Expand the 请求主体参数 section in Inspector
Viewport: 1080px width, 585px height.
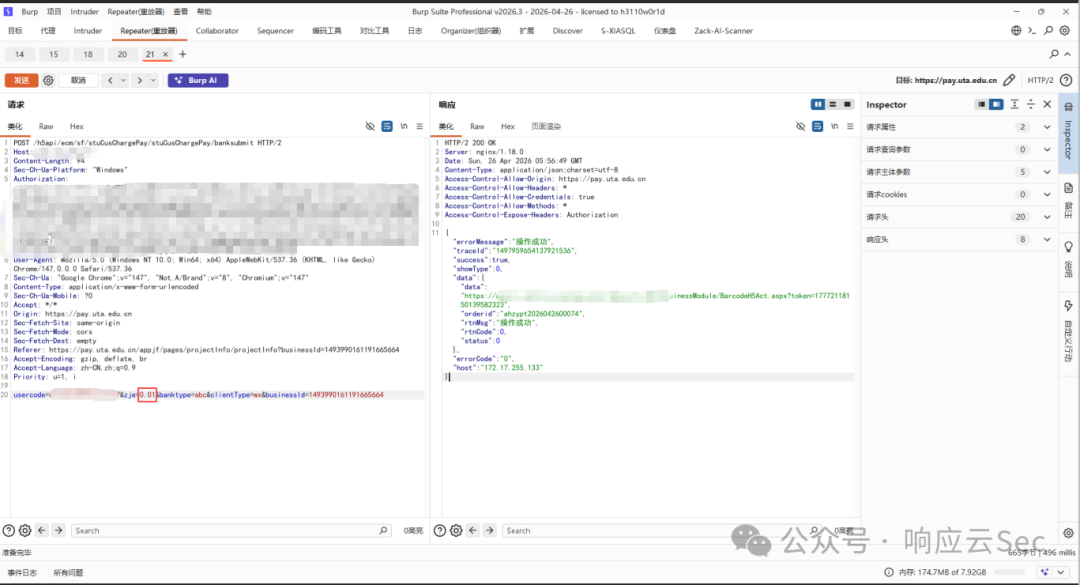click(x=959, y=172)
